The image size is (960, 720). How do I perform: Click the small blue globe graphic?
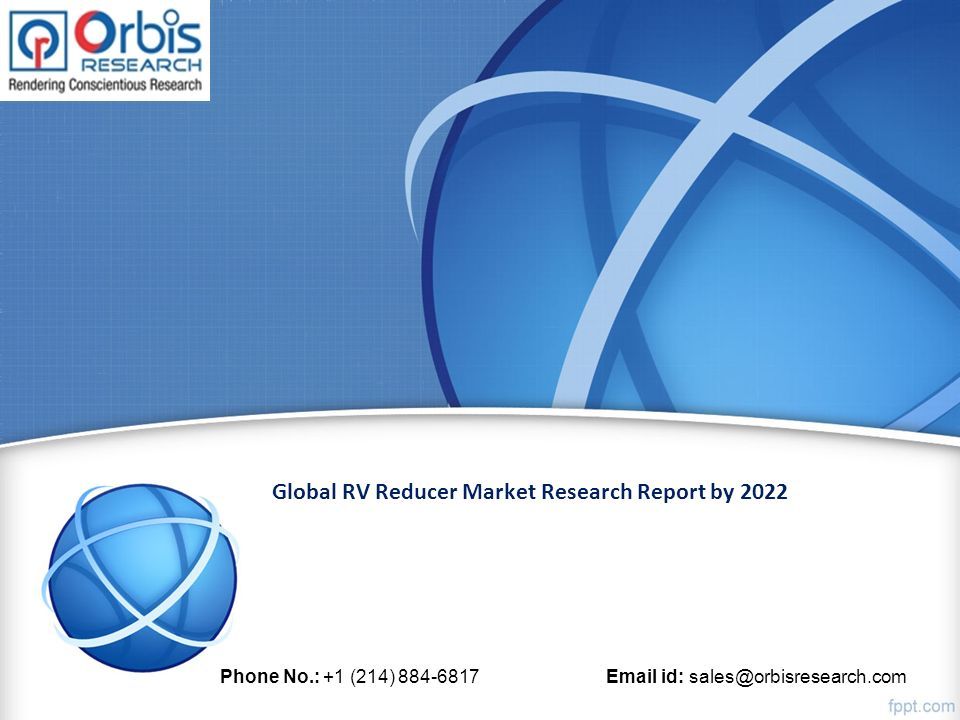pos(140,576)
